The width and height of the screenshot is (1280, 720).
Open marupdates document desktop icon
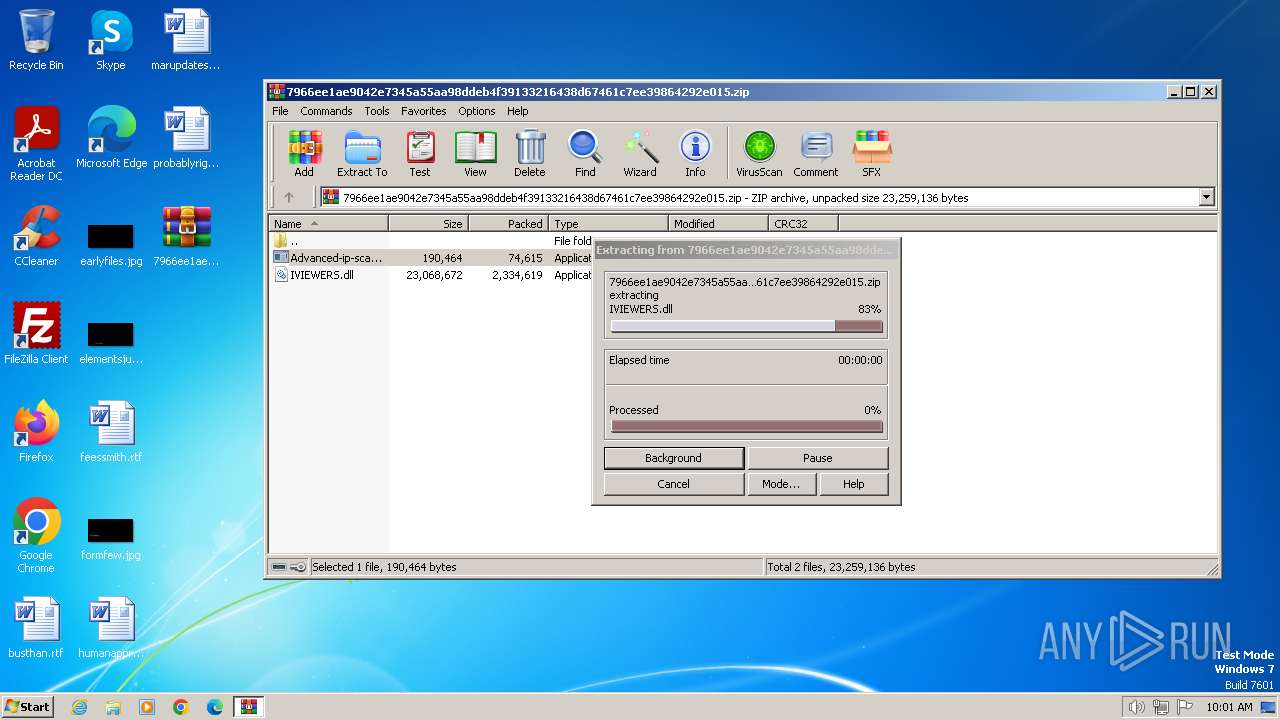186,40
